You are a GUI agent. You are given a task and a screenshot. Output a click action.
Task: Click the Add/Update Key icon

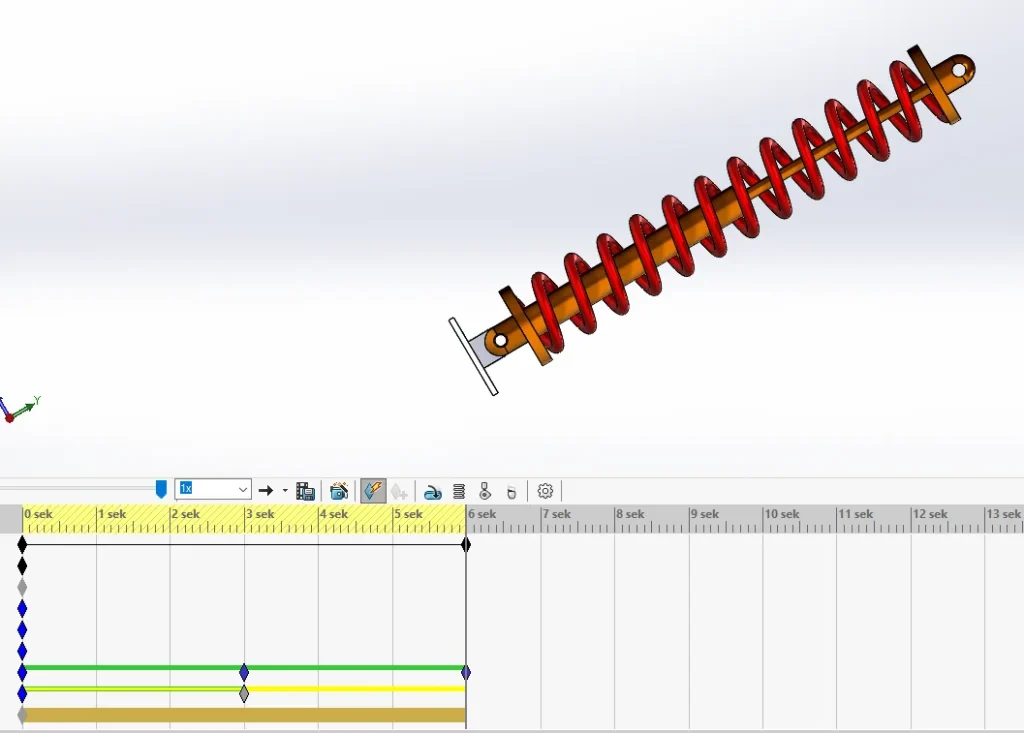coord(399,491)
